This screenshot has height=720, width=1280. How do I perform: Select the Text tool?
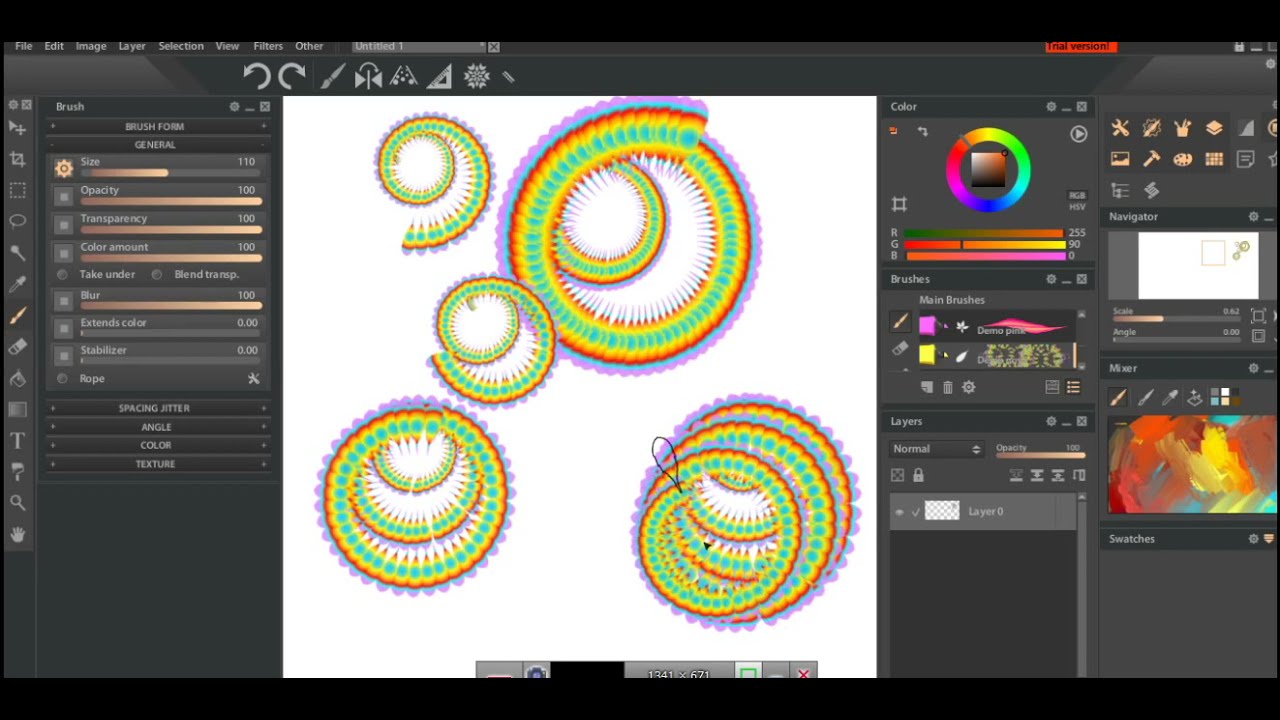click(x=17, y=440)
